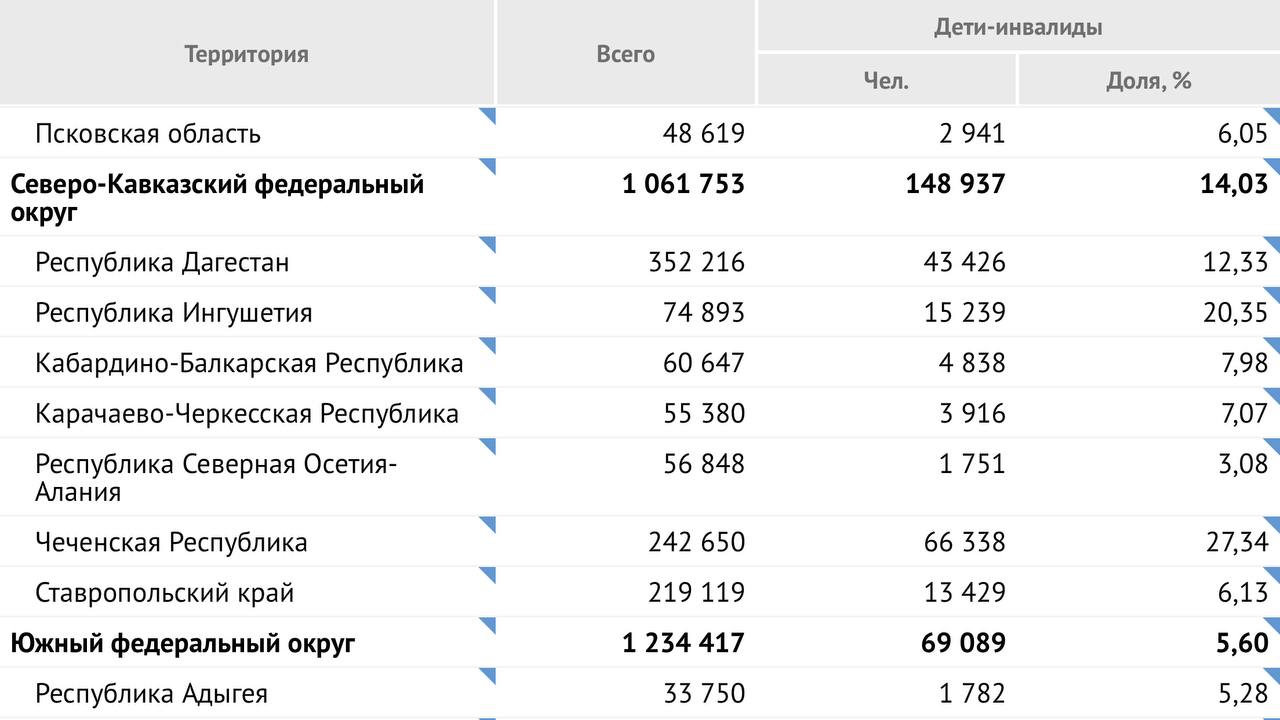Image resolution: width=1280 pixels, height=720 pixels.
Task: Select the Чел. sub-column header
Action: (886, 80)
